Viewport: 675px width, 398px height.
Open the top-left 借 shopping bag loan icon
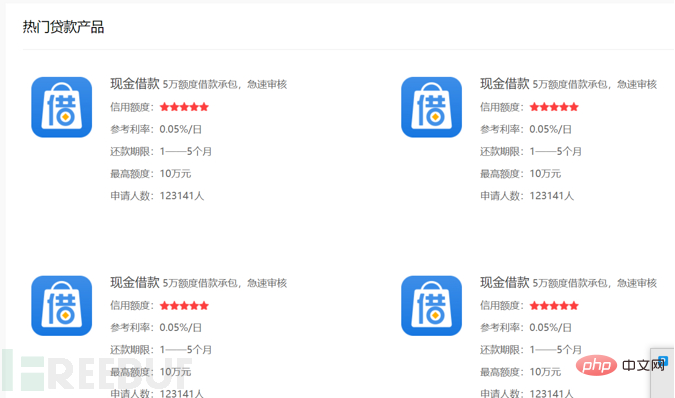click(x=62, y=107)
